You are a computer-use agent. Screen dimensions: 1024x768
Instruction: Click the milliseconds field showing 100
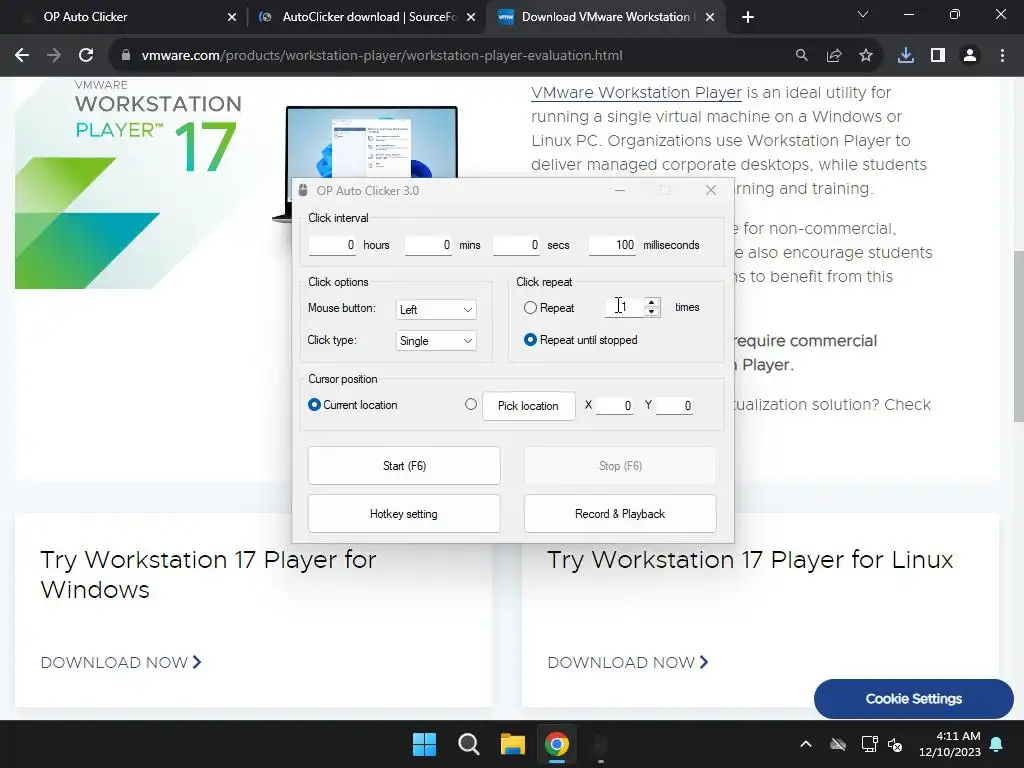point(612,245)
